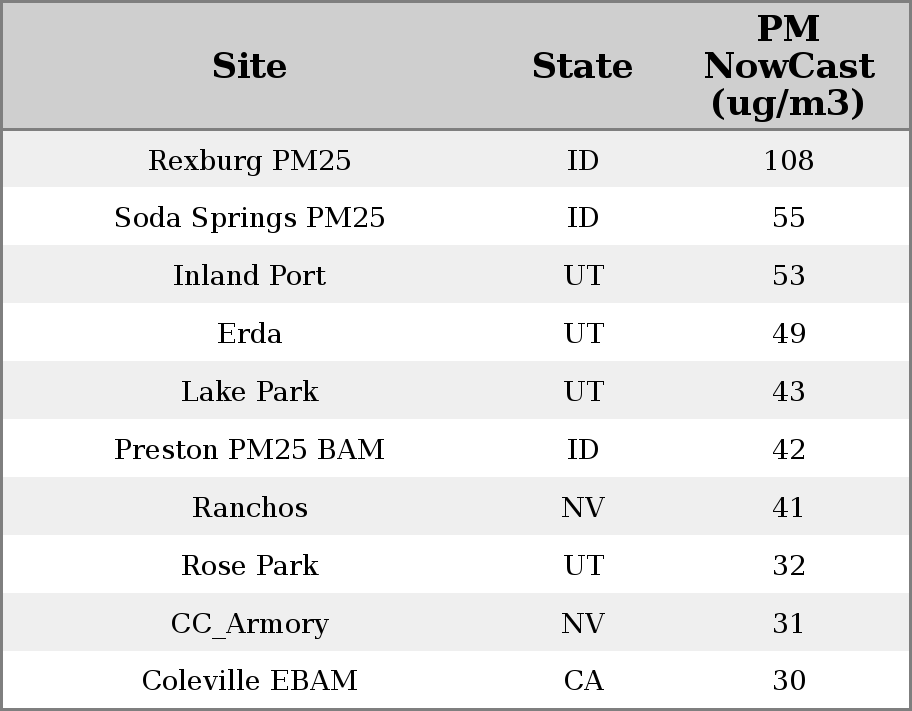Select the Erda site row
Image resolution: width=912 pixels, height=711 pixels.
point(249,334)
